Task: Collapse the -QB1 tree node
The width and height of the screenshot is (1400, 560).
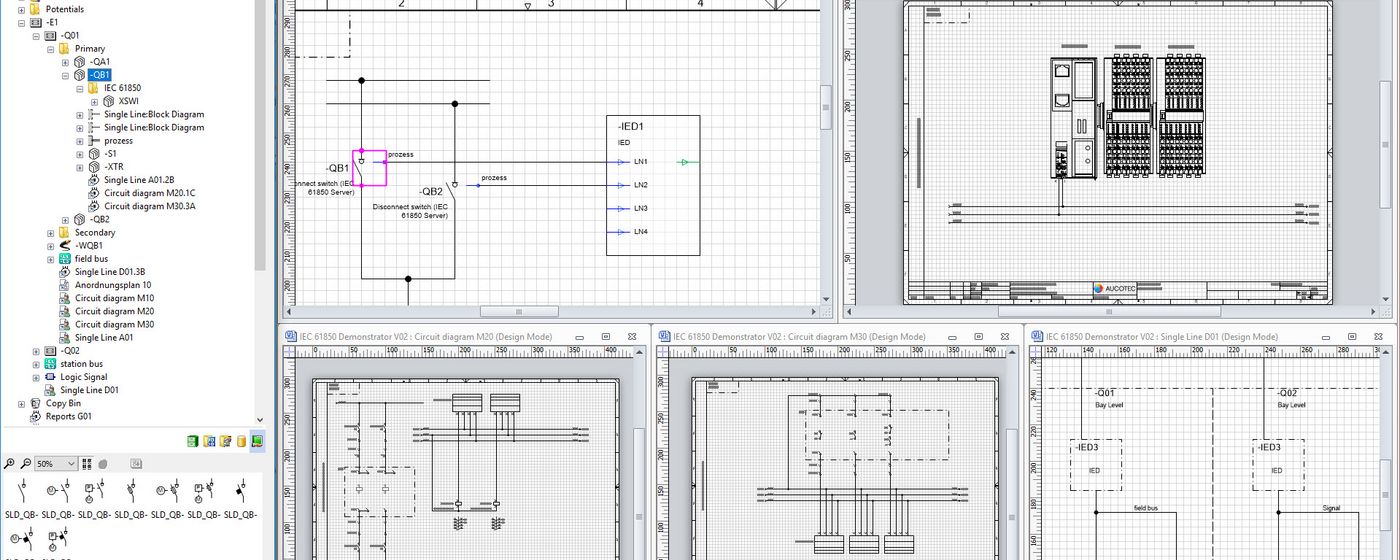Action: [x=66, y=75]
